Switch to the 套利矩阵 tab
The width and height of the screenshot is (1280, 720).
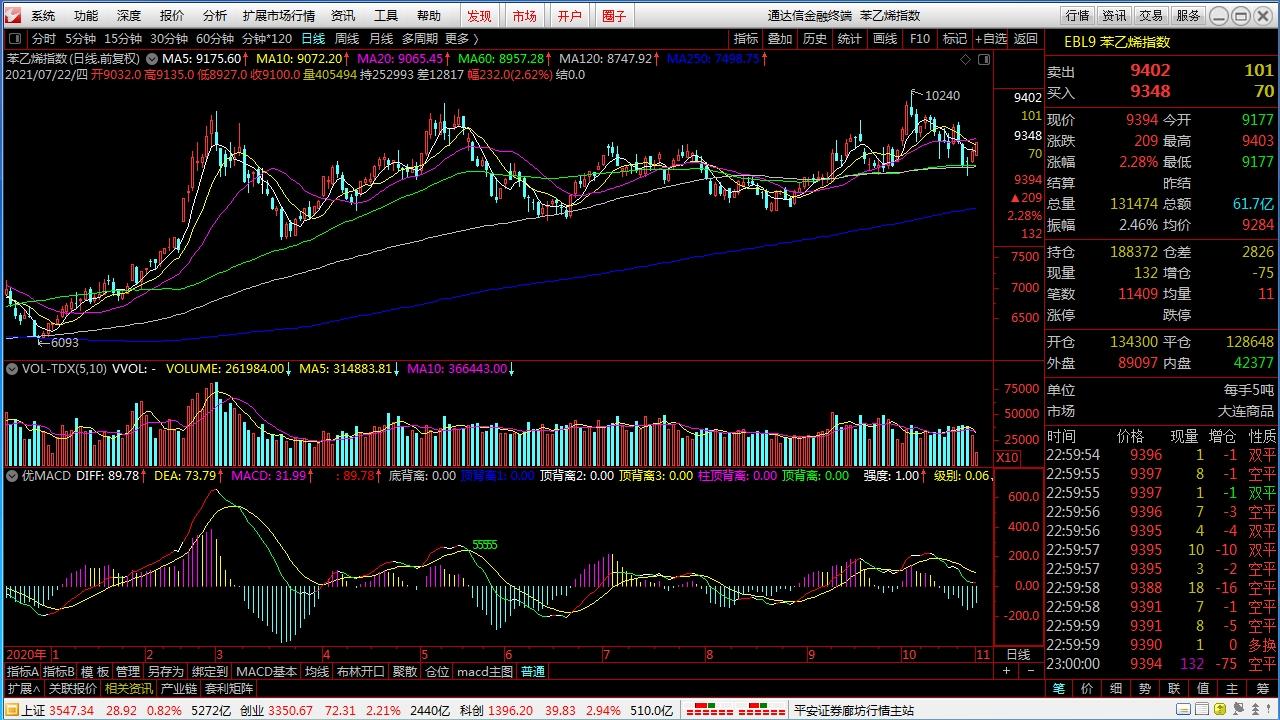(x=229, y=689)
